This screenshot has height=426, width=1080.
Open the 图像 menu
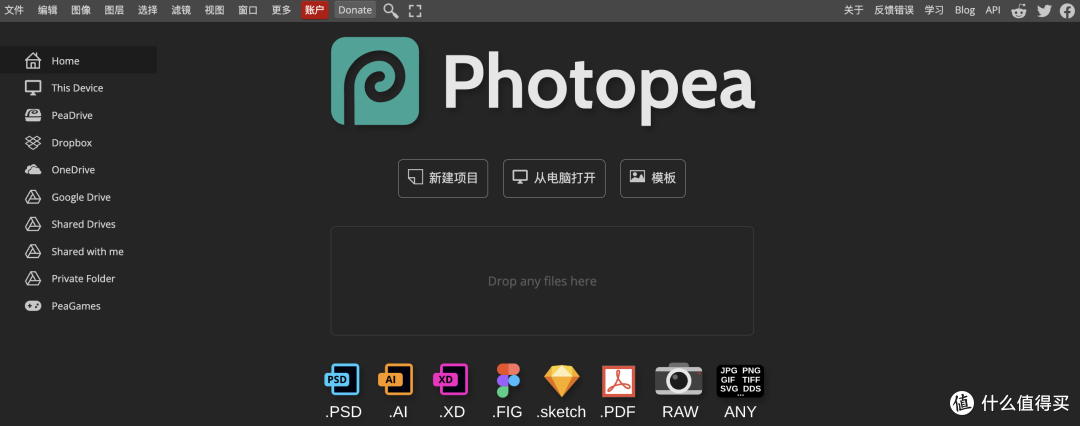point(81,10)
